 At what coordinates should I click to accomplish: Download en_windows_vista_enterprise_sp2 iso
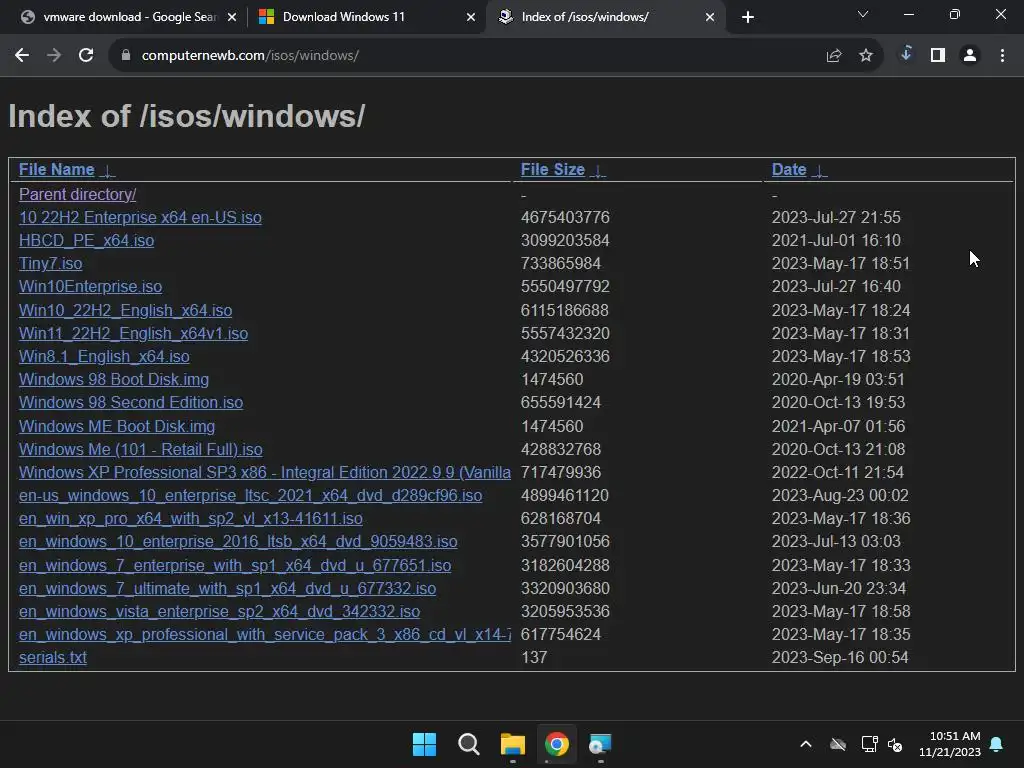coord(219,611)
